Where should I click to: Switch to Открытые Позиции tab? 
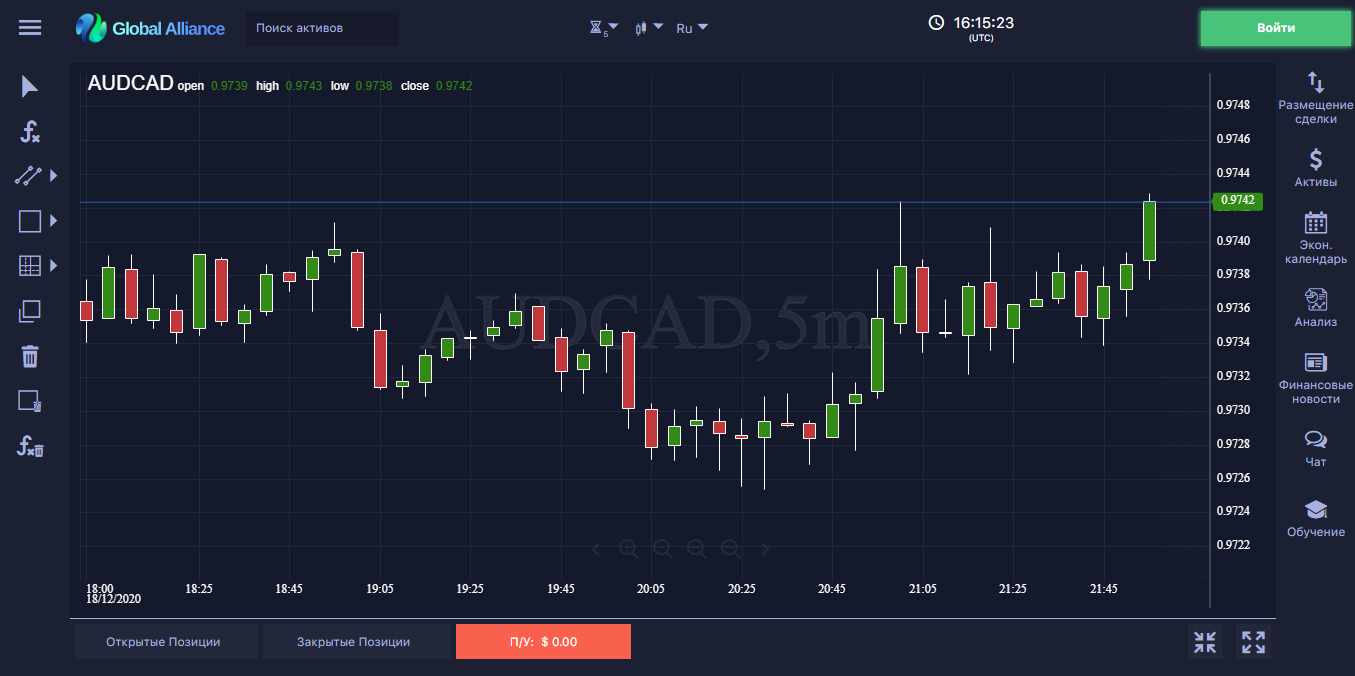click(x=163, y=642)
